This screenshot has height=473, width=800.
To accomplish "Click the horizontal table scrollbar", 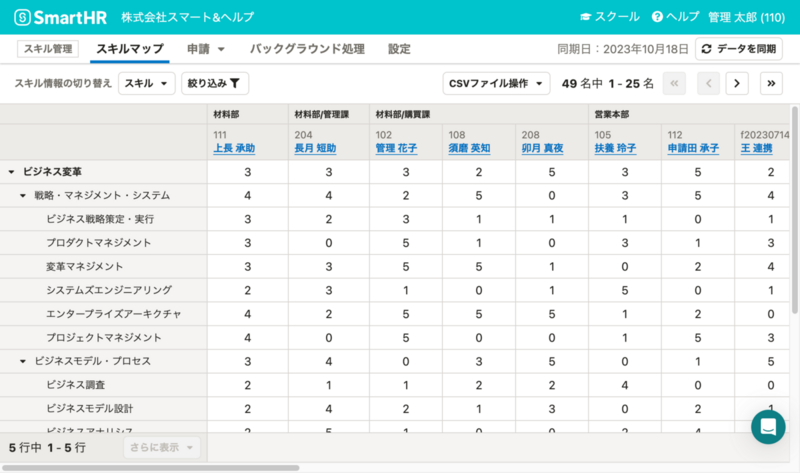I will coord(151,468).
